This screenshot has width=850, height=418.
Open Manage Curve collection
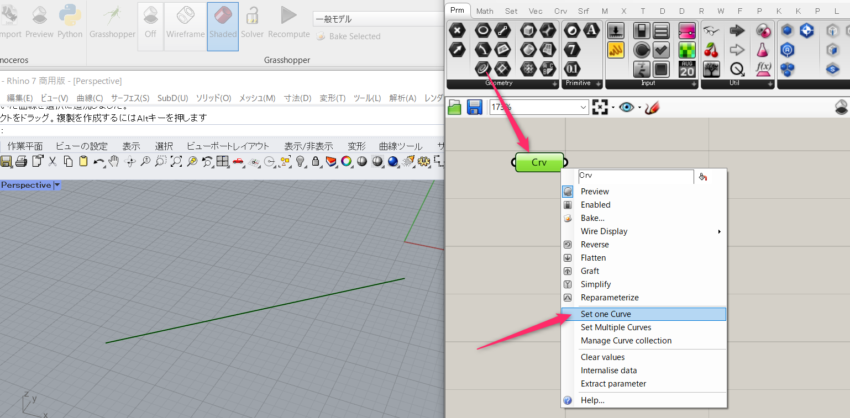click(x=643, y=340)
